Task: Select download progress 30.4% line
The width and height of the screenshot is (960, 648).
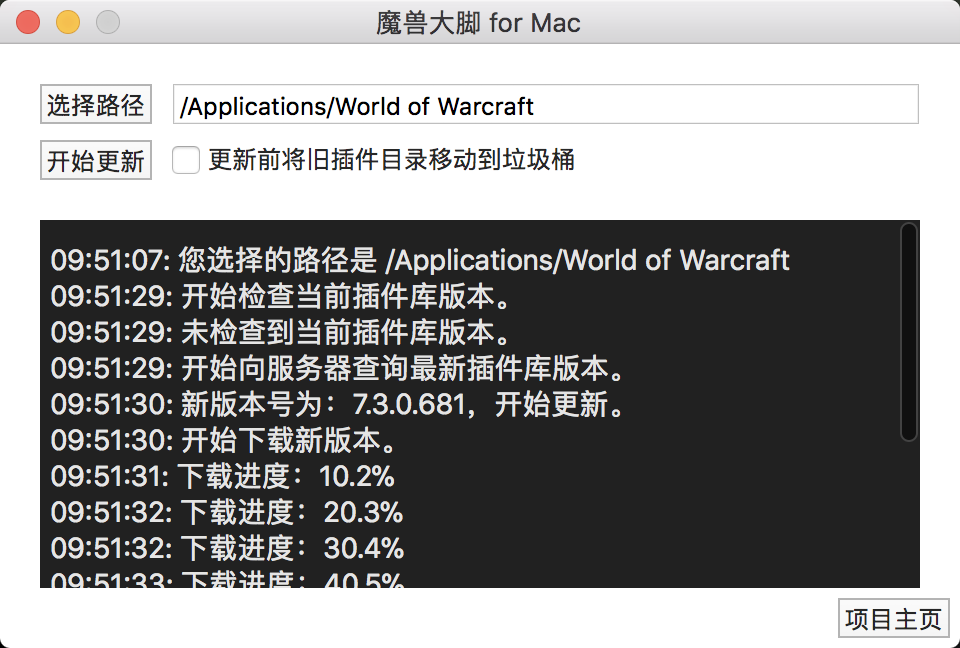Action: 227,548
